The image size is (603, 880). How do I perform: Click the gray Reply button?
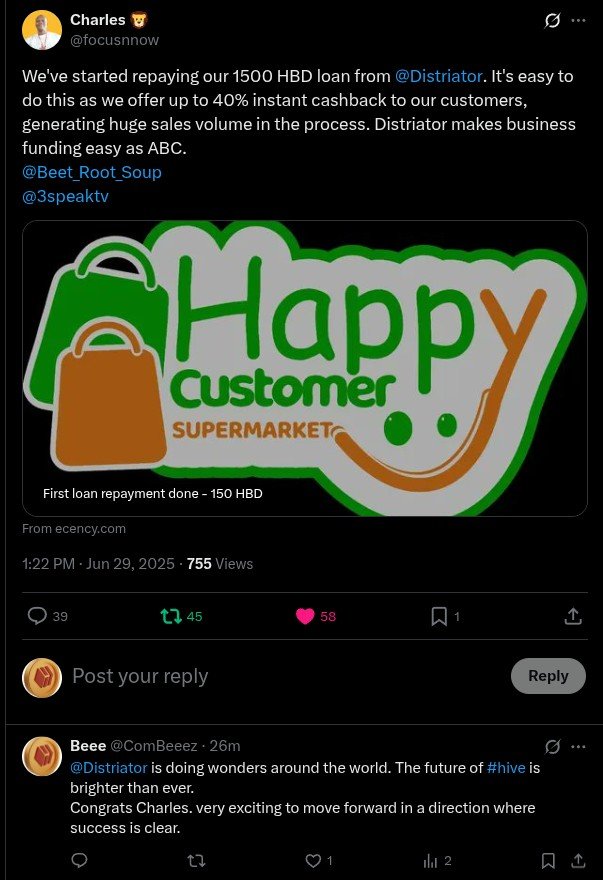[x=548, y=676]
